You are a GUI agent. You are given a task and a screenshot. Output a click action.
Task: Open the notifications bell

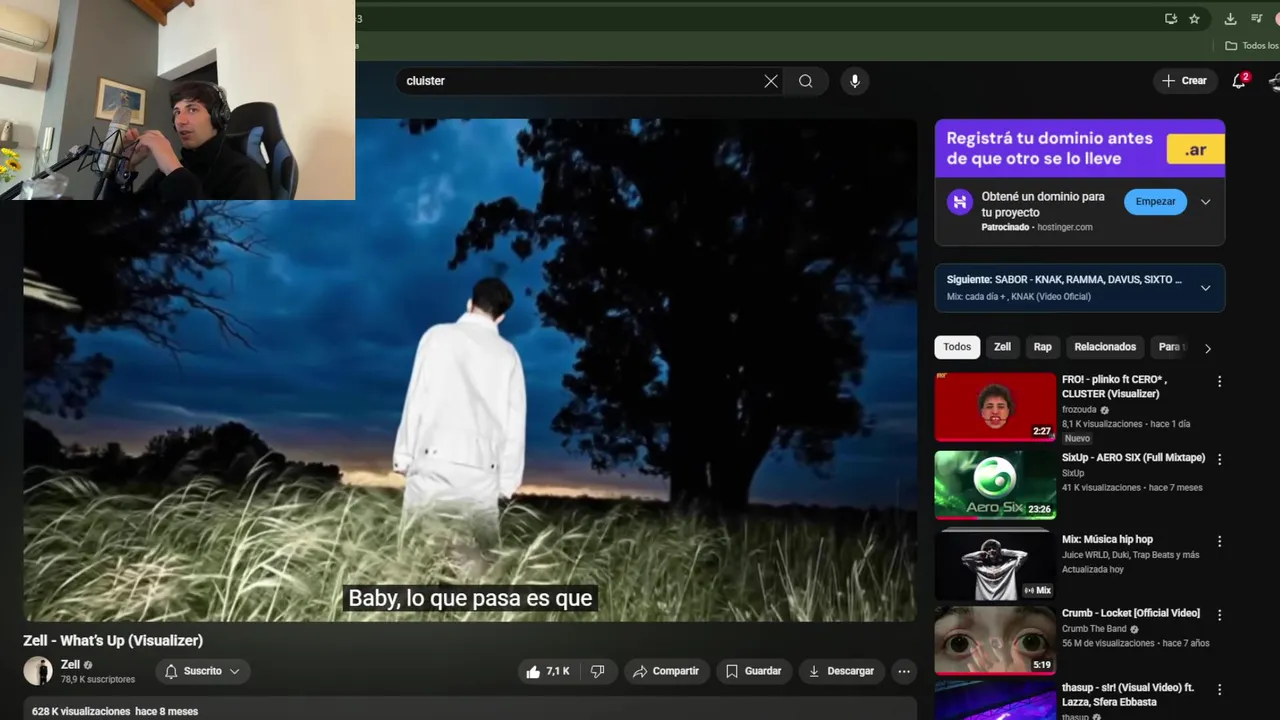(1239, 81)
